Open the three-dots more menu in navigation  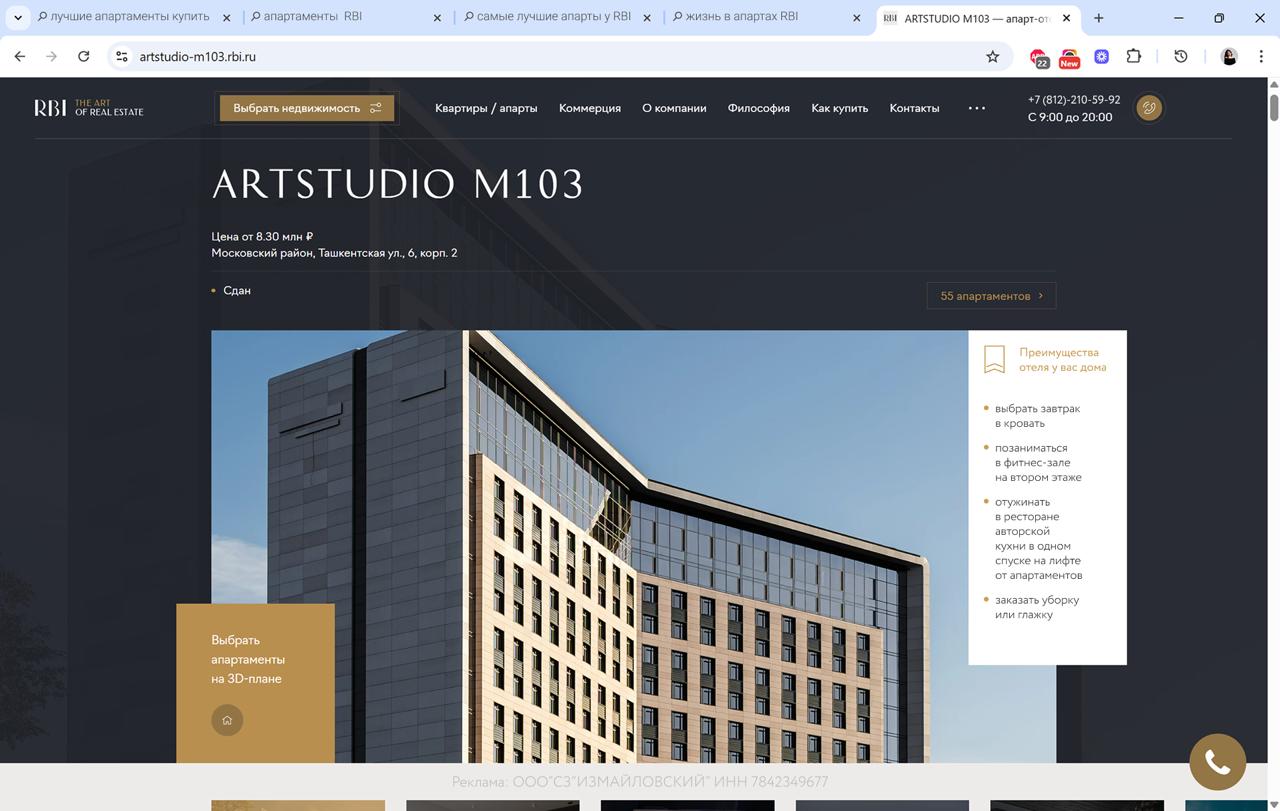pyautogui.click(x=977, y=108)
